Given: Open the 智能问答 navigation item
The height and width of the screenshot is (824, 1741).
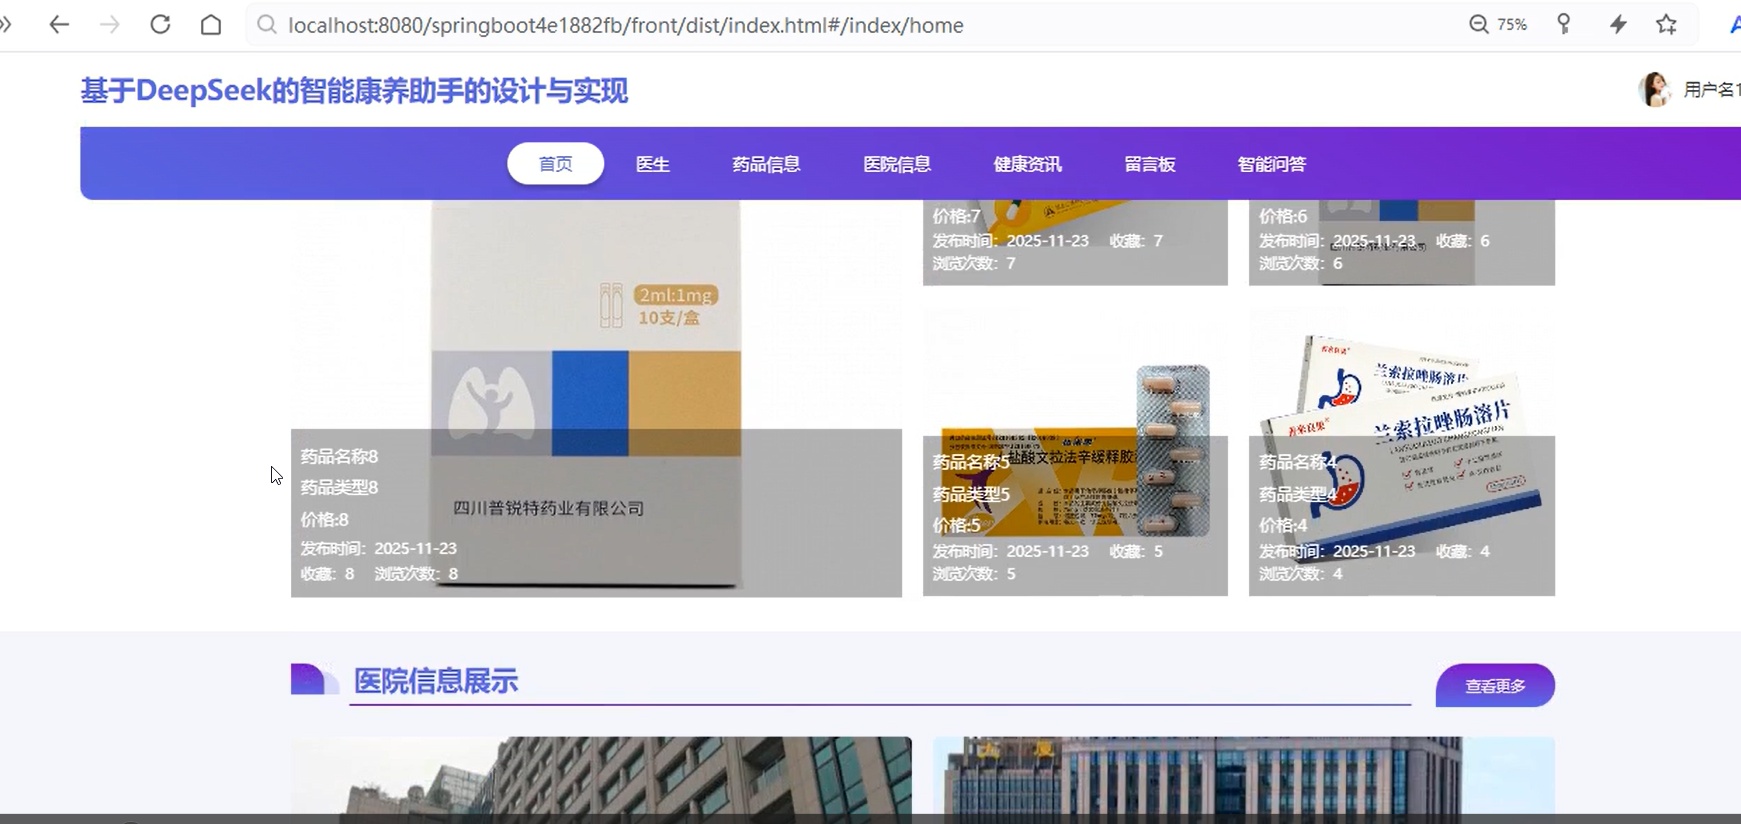Looking at the screenshot, I should click(1272, 164).
